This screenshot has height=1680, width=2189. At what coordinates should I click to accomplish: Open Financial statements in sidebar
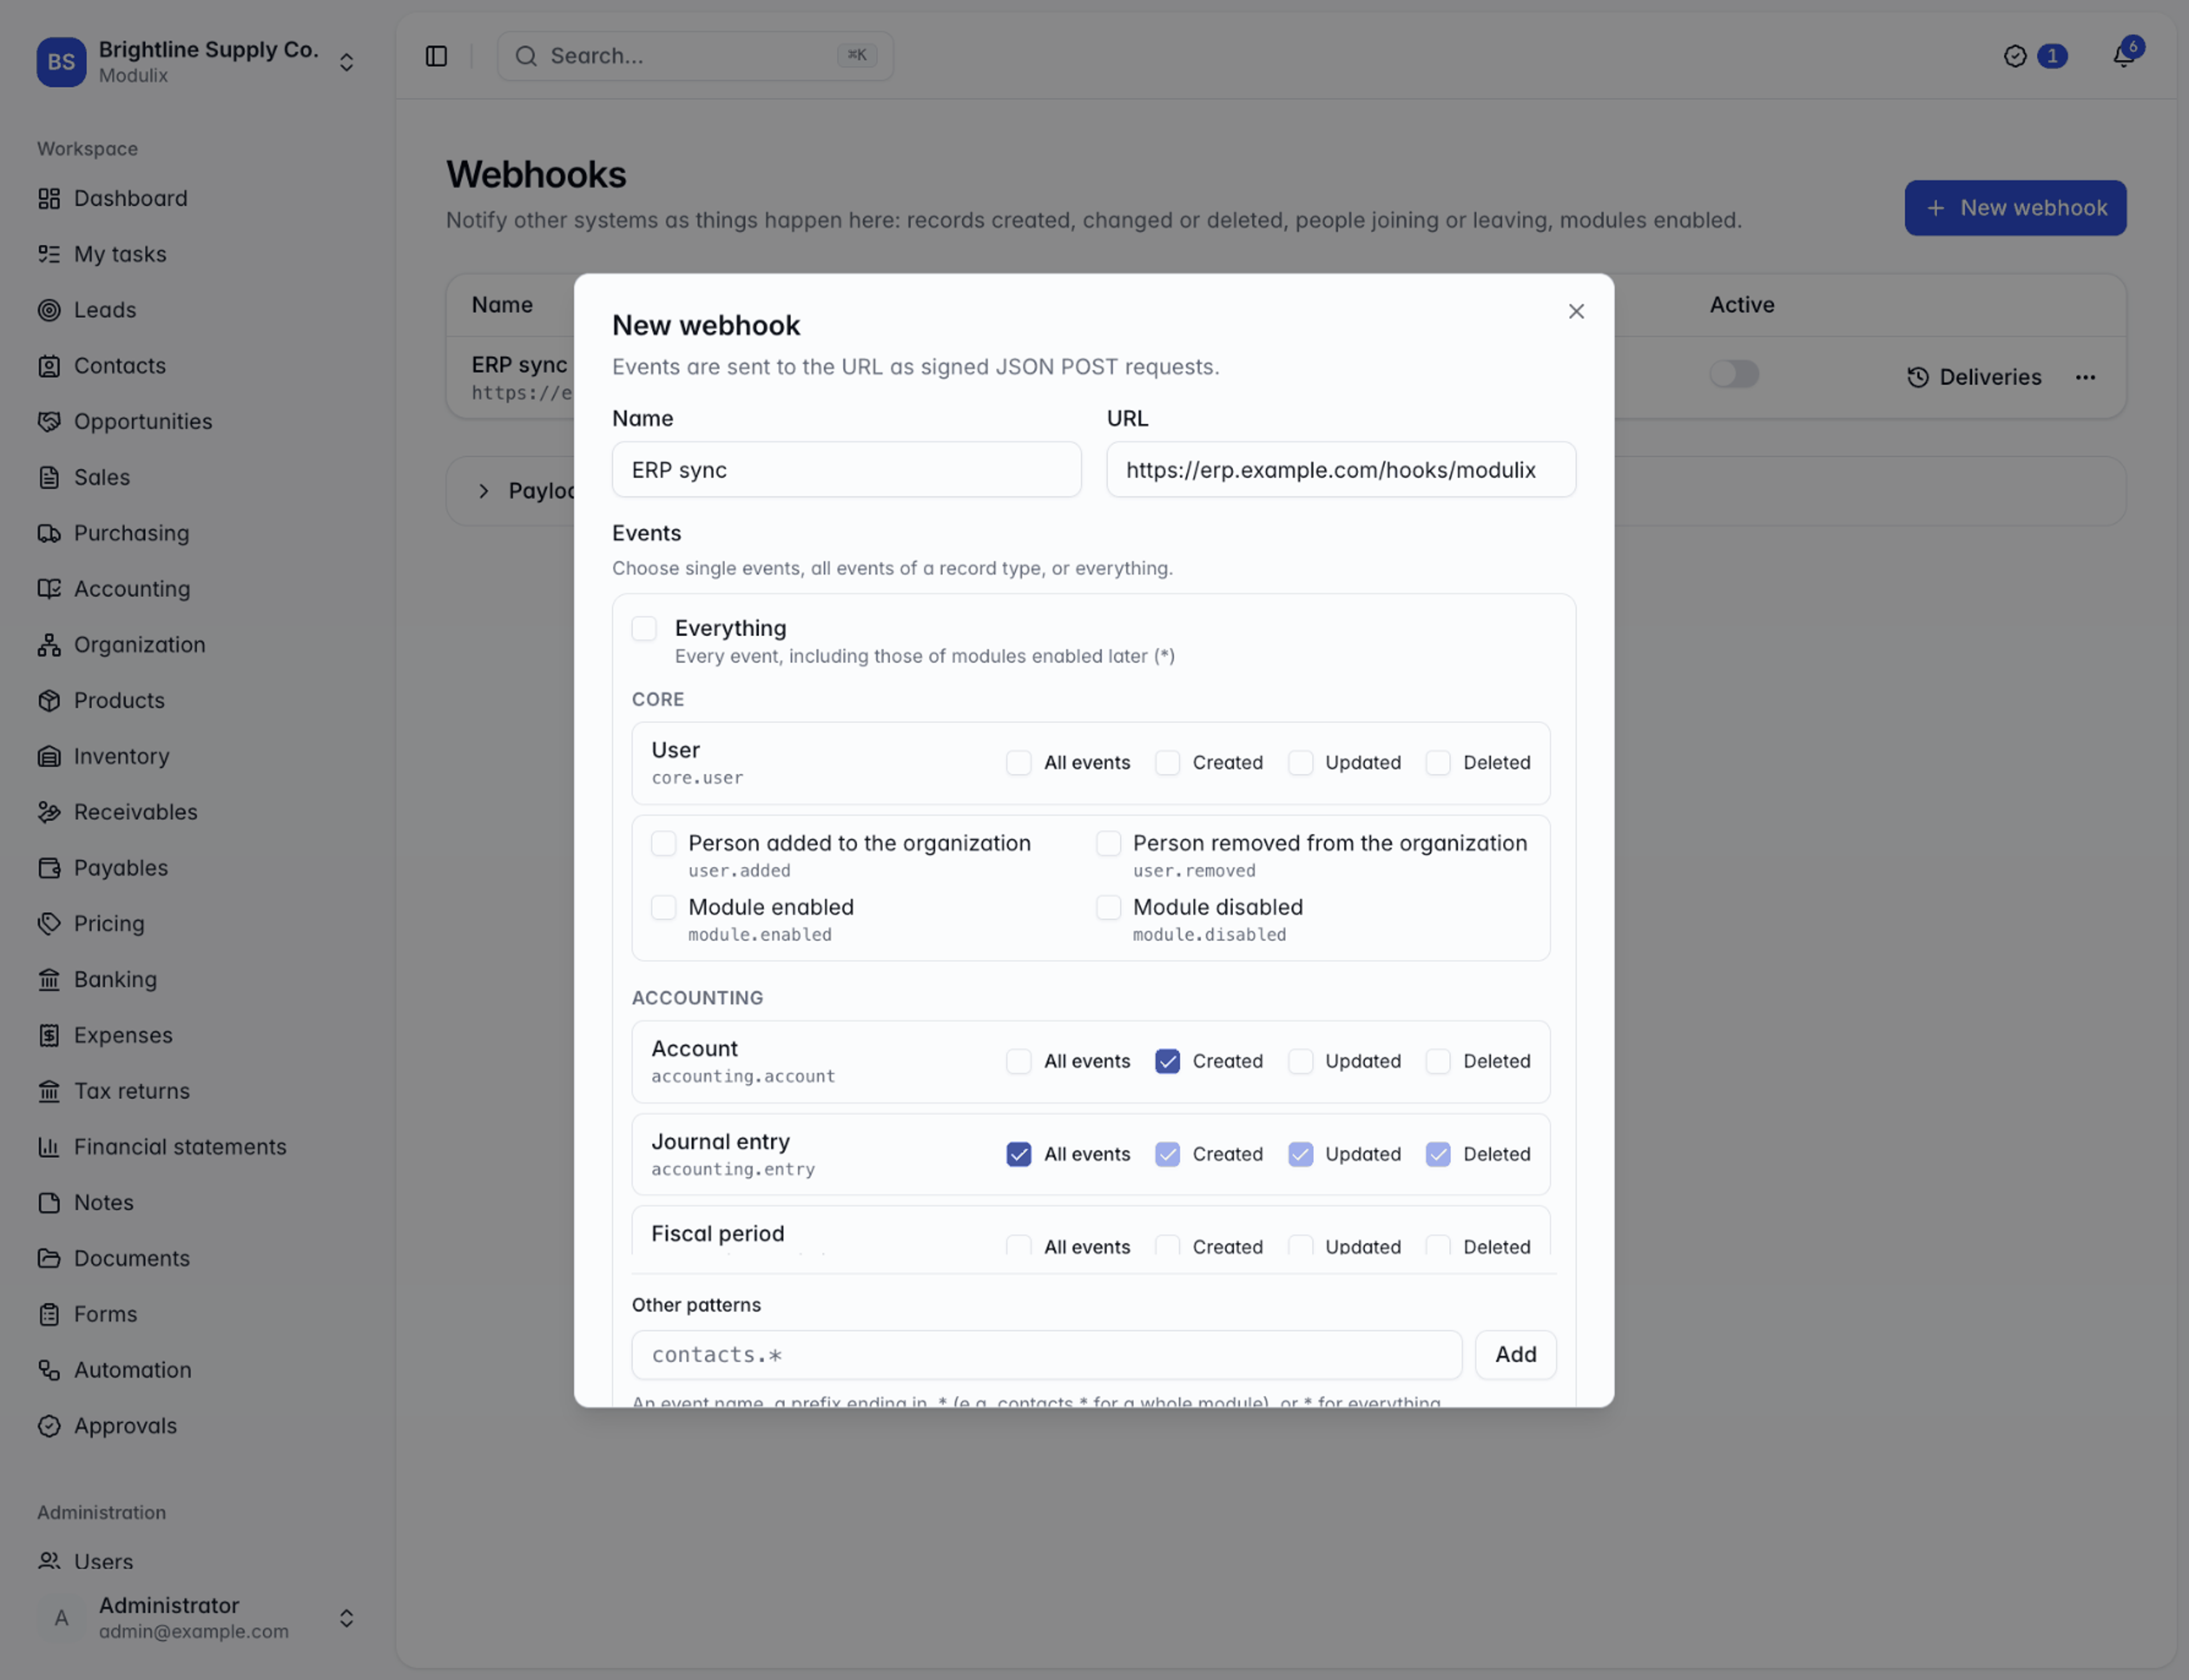pyautogui.click(x=180, y=1147)
